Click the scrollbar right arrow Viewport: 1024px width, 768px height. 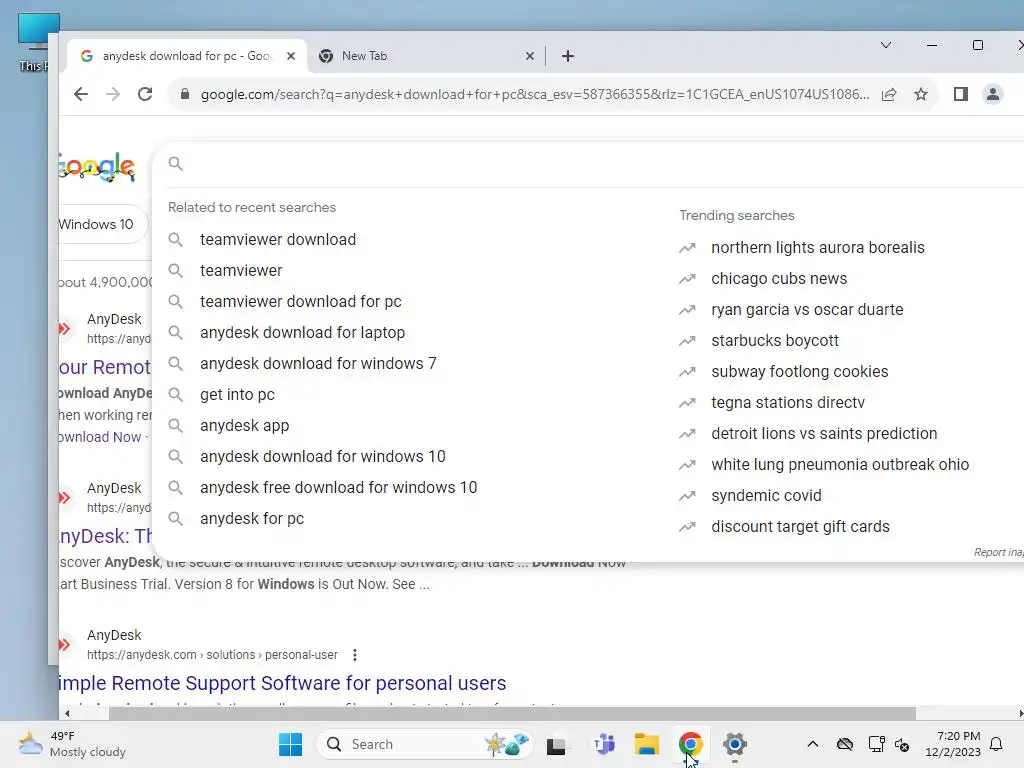click(x=1020, y=714)
